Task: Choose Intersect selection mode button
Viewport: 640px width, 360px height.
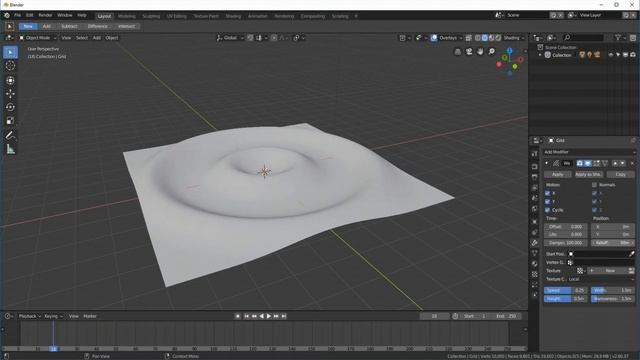Action: click(127, 26)
